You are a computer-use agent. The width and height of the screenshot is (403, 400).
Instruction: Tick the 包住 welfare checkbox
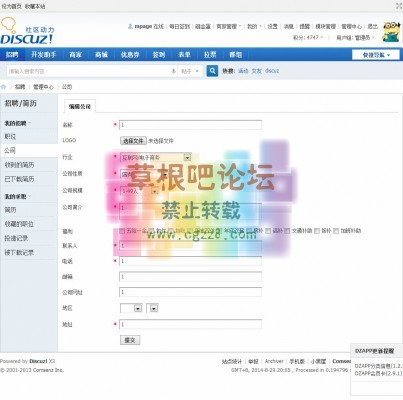pyautogui.click(x=151, y=231)
